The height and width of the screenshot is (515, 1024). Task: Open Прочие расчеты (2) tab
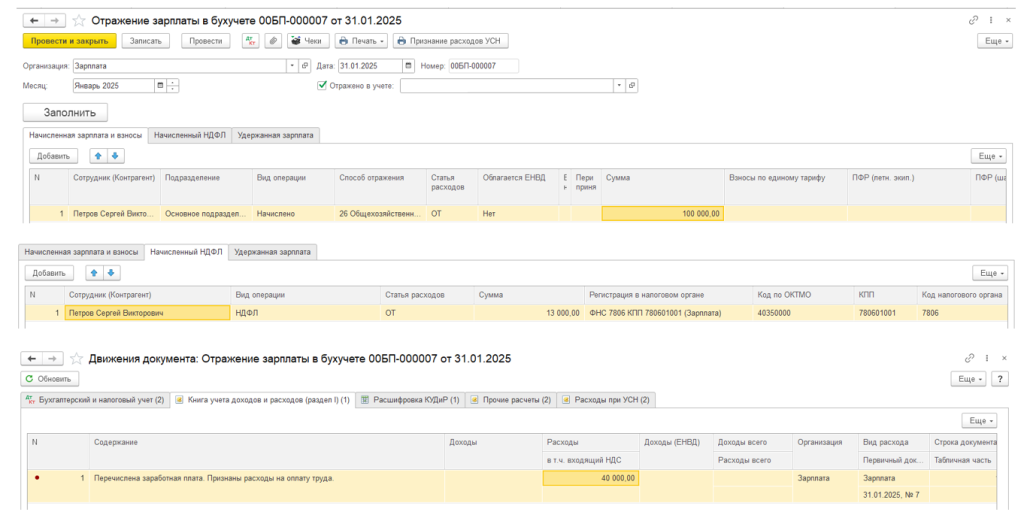[x=511, y=399]
